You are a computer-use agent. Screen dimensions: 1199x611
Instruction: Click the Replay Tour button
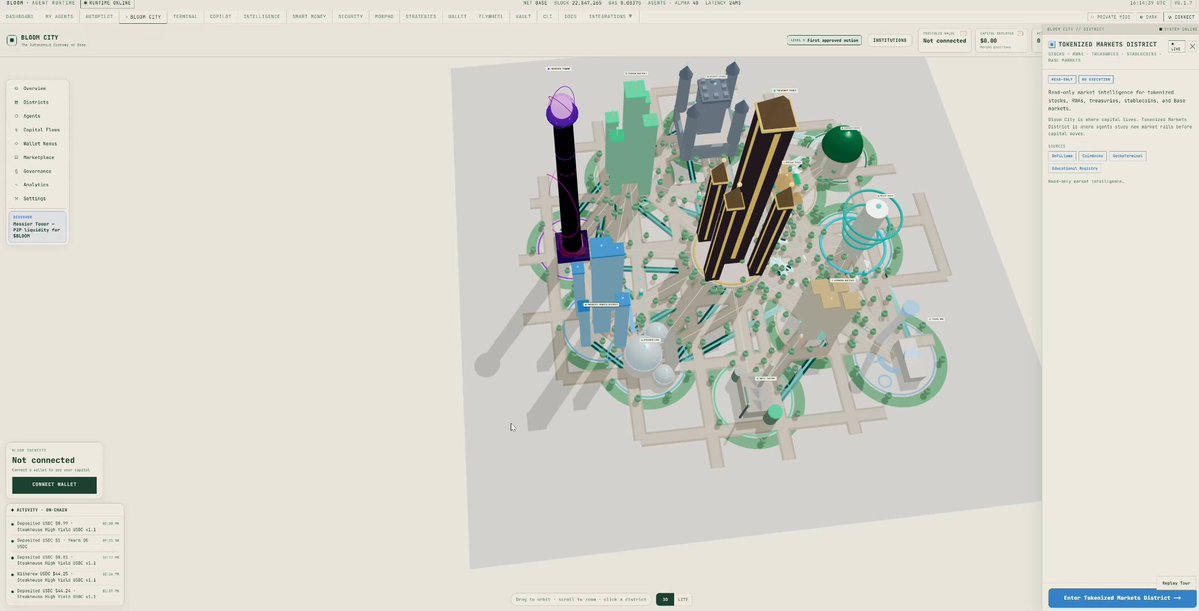1176,583
